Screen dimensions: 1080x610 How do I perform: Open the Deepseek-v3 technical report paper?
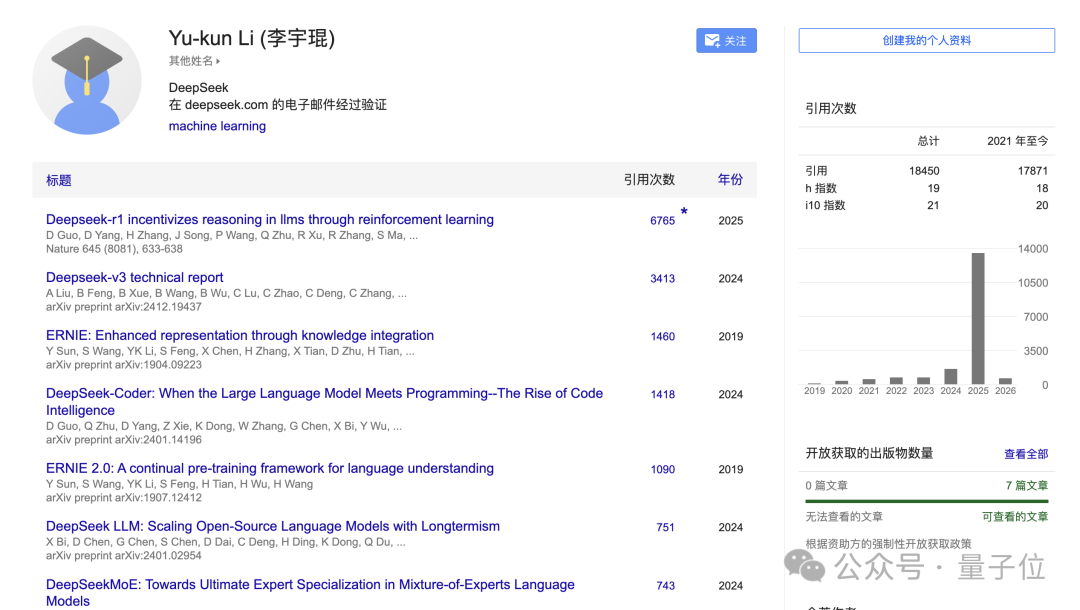tap(135, 278)
